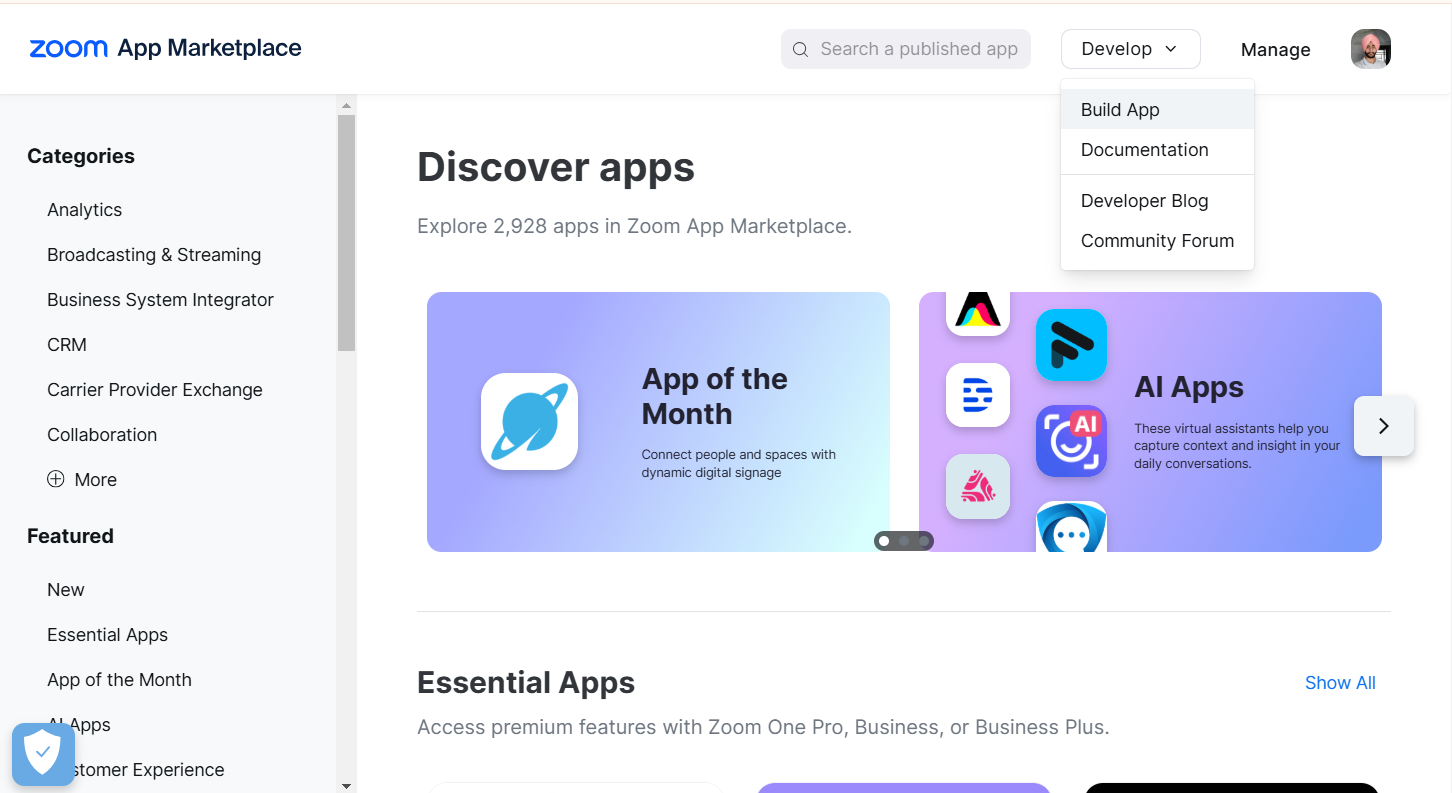Click the Zoom App Marketplace logo
The width and height of the screenshot is (1452, 793).
[x=165, y=48]
